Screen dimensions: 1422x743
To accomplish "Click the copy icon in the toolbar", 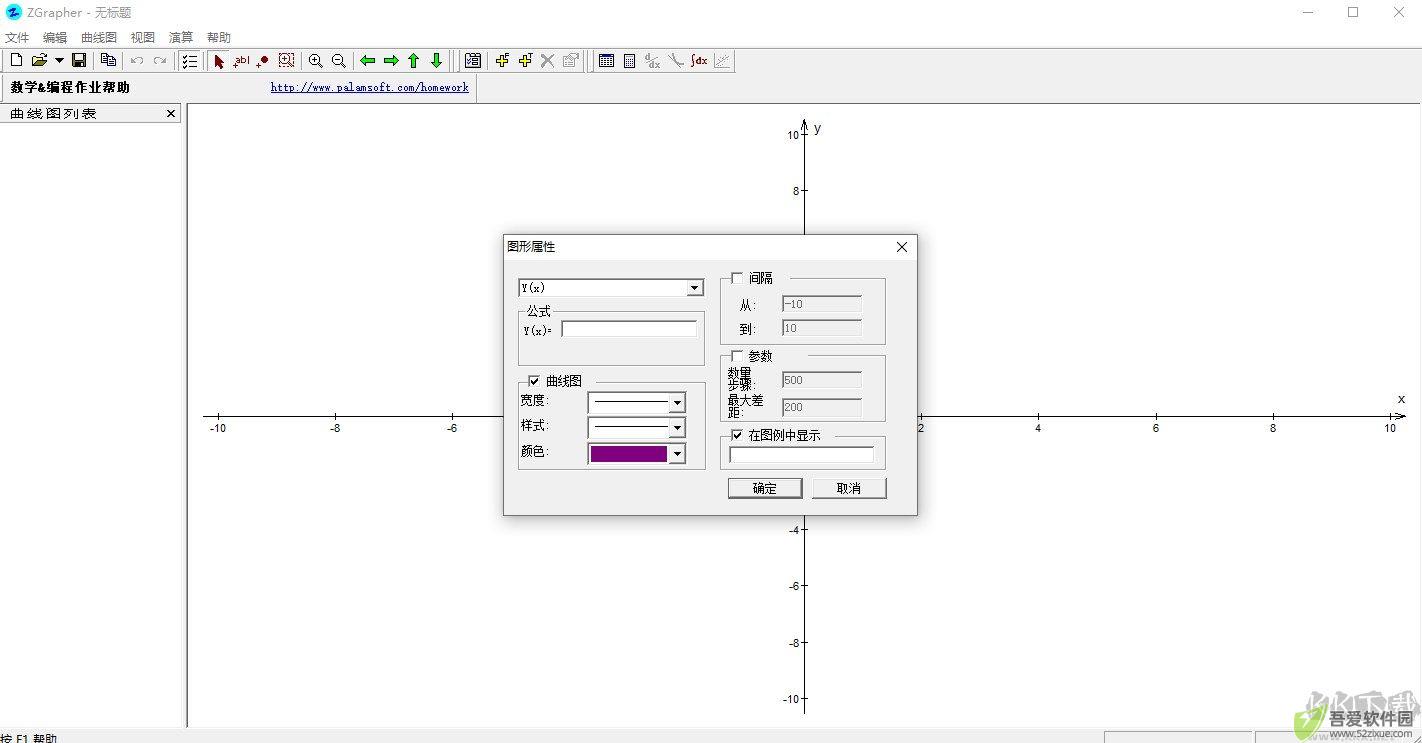I will click(108, 61).
